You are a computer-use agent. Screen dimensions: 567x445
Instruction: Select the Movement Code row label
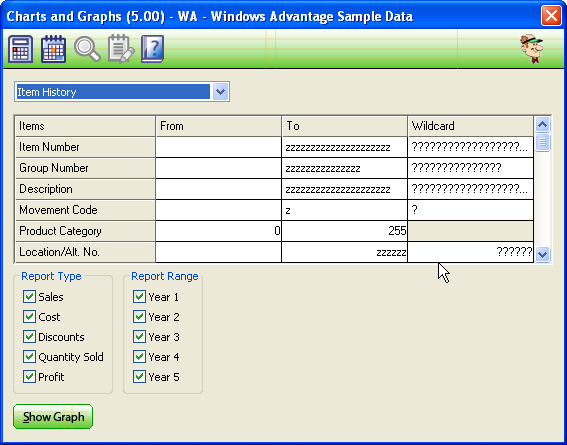85,210
